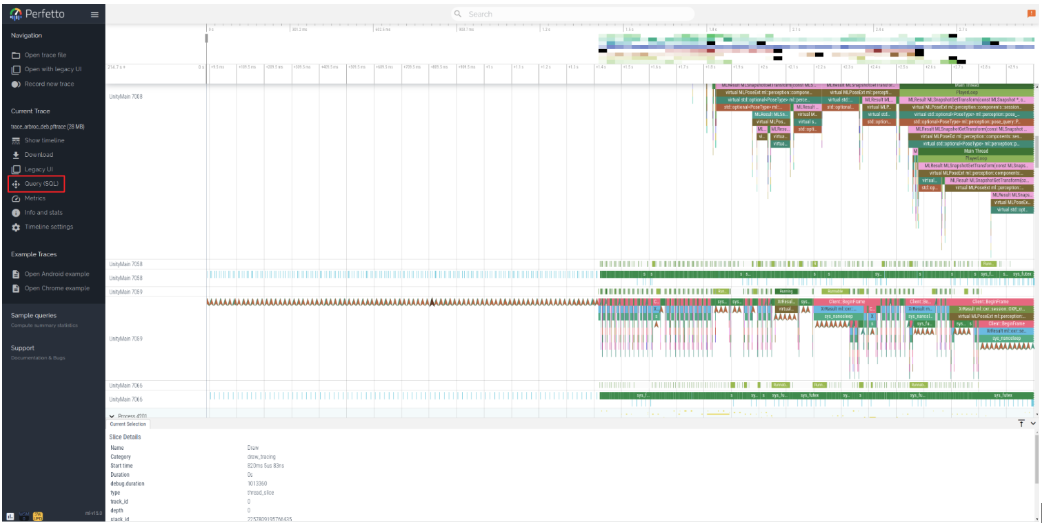The width and height of the screenshot is (1042, 523).
Task: Click the Record new trace icon
Action: point(16,84)
